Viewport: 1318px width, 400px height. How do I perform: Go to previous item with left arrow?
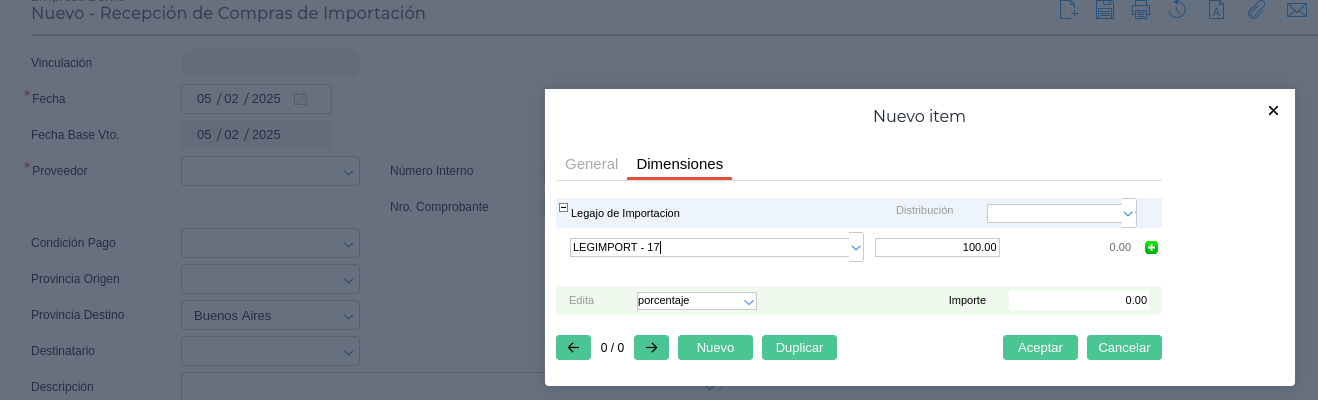(573, 348)
